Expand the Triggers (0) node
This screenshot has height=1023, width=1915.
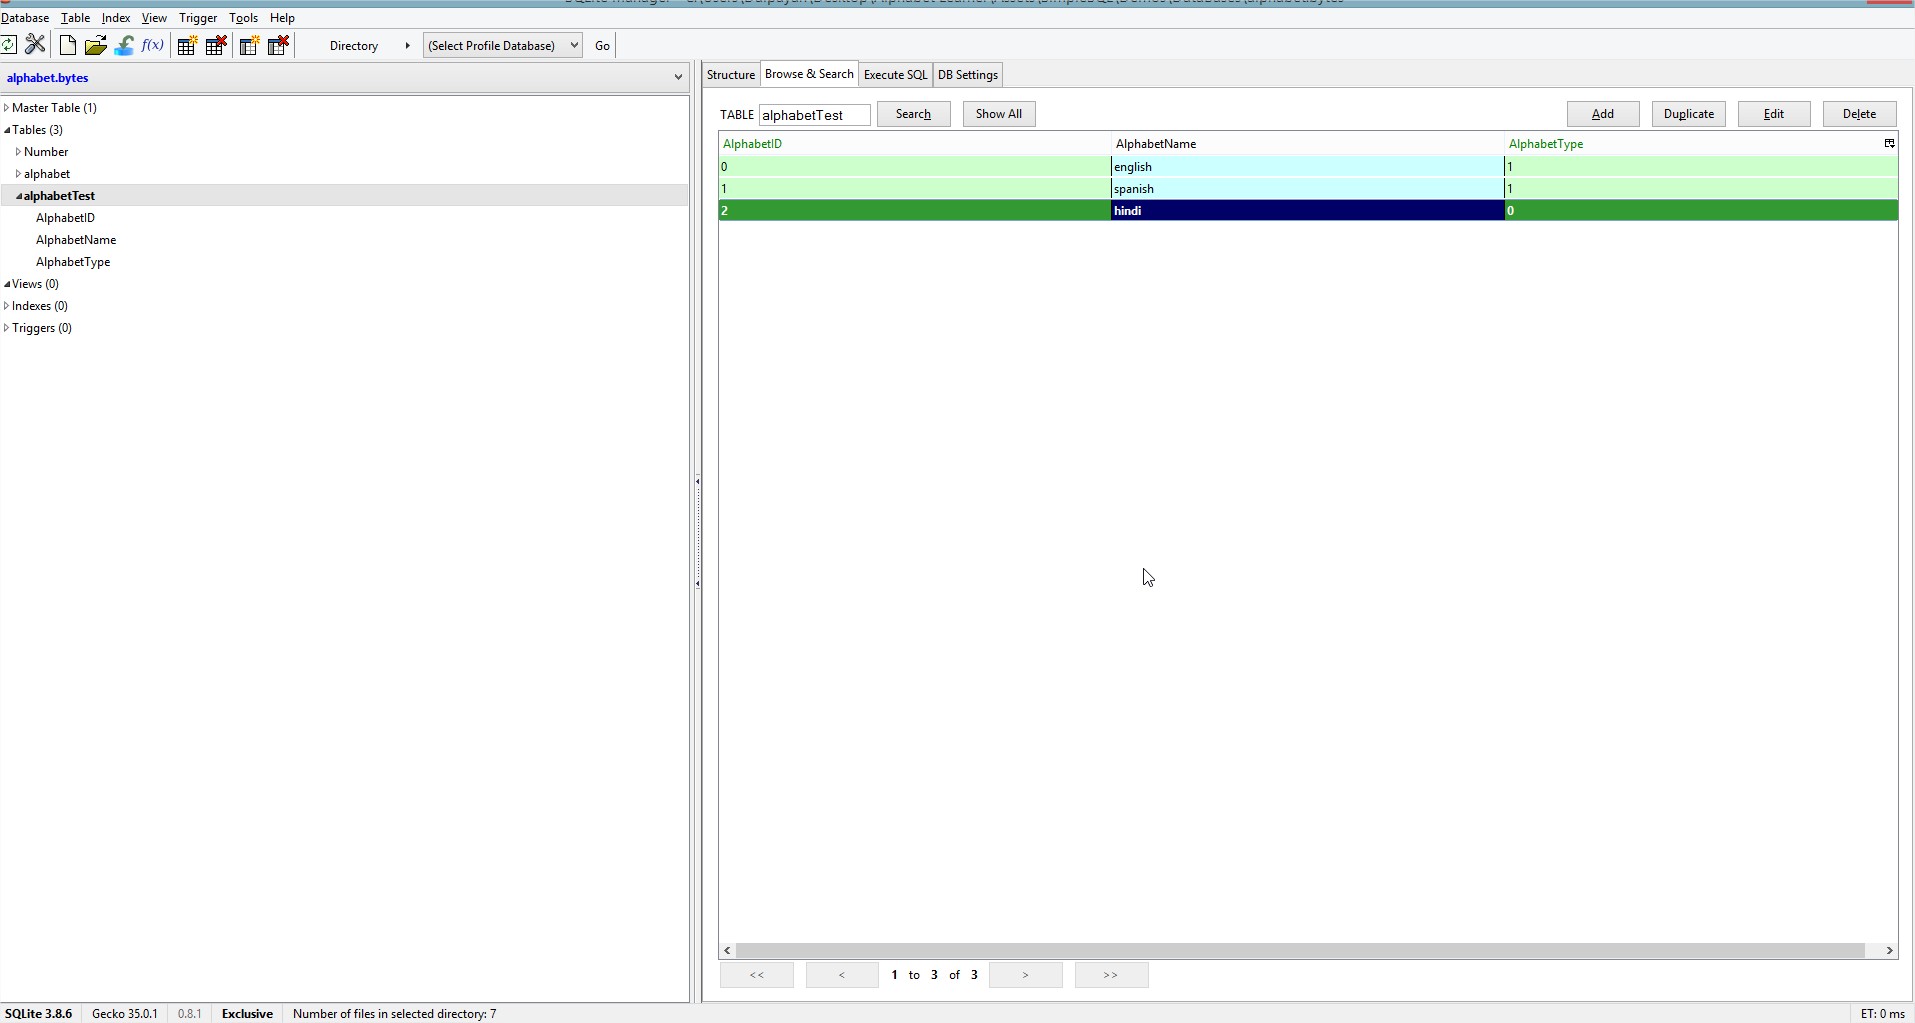tap(6, 328)
